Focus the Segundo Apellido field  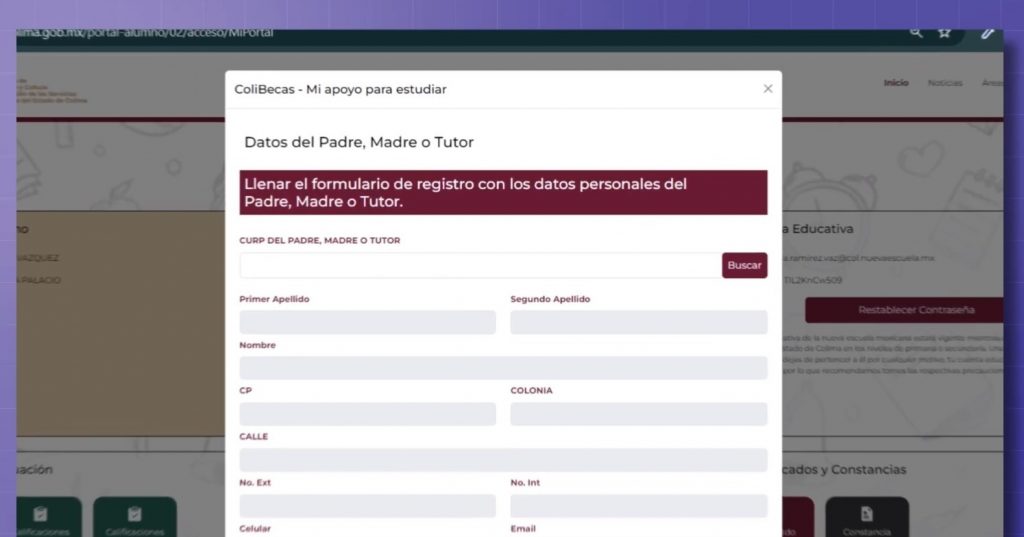click(638, 322)
